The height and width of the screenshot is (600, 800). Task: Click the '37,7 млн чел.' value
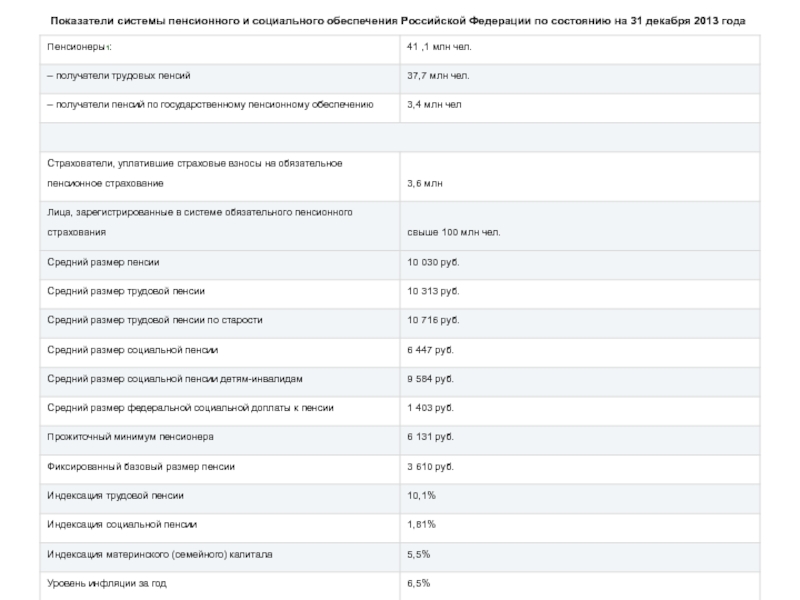point(438,75)
